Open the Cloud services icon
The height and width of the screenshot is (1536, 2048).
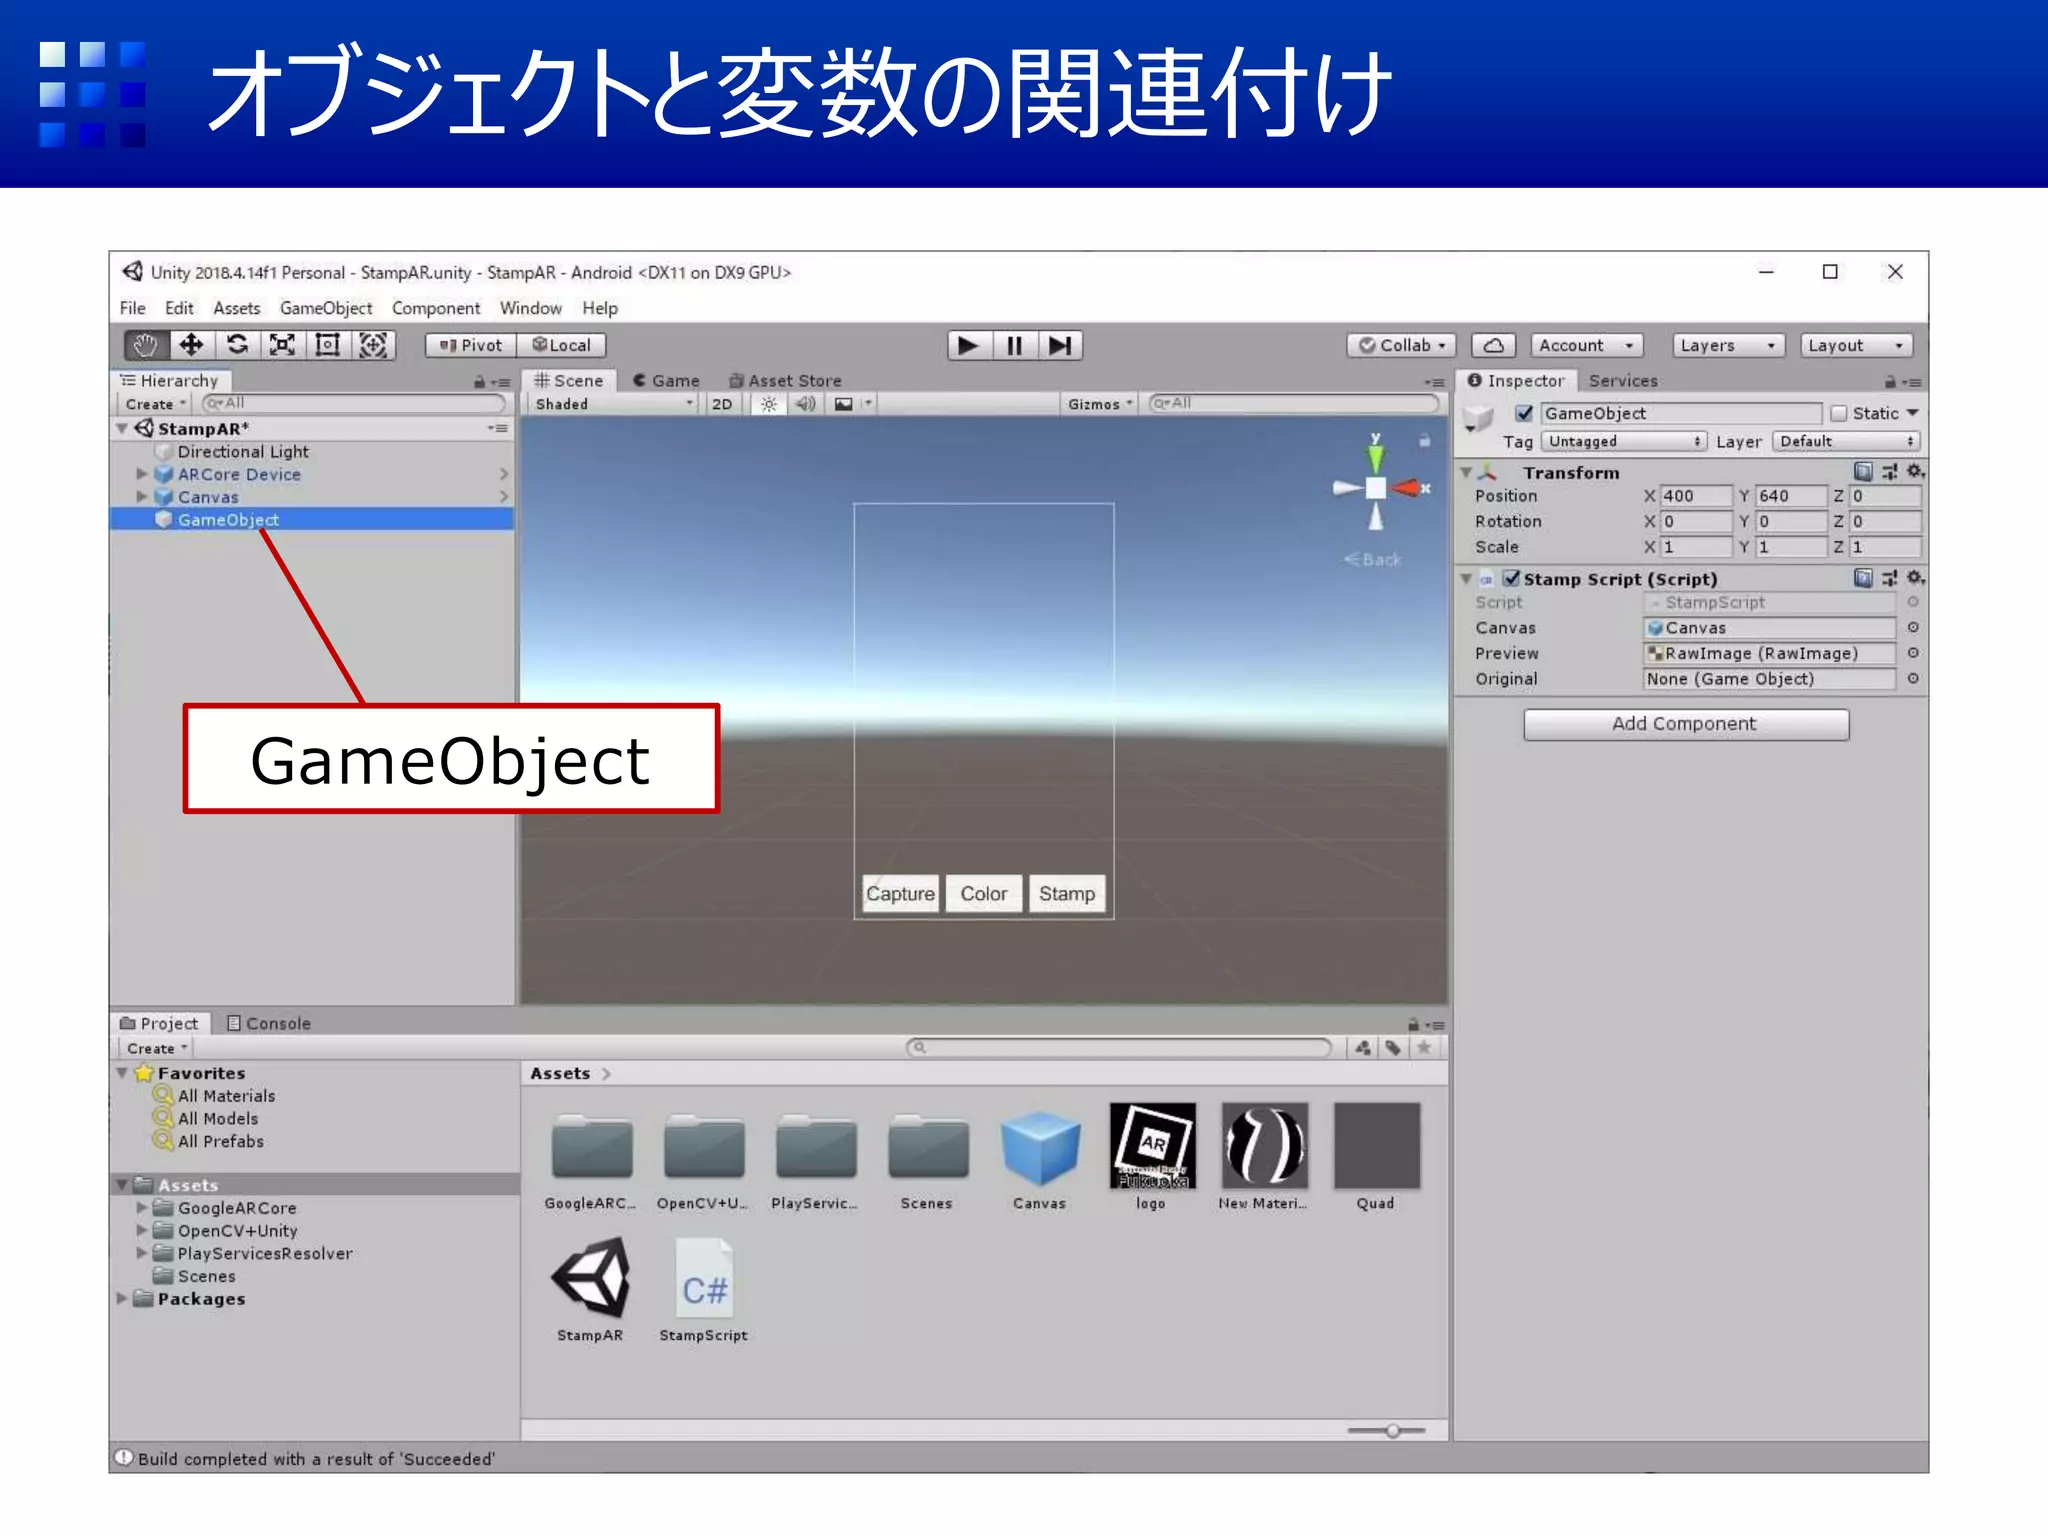(1494, 346)
